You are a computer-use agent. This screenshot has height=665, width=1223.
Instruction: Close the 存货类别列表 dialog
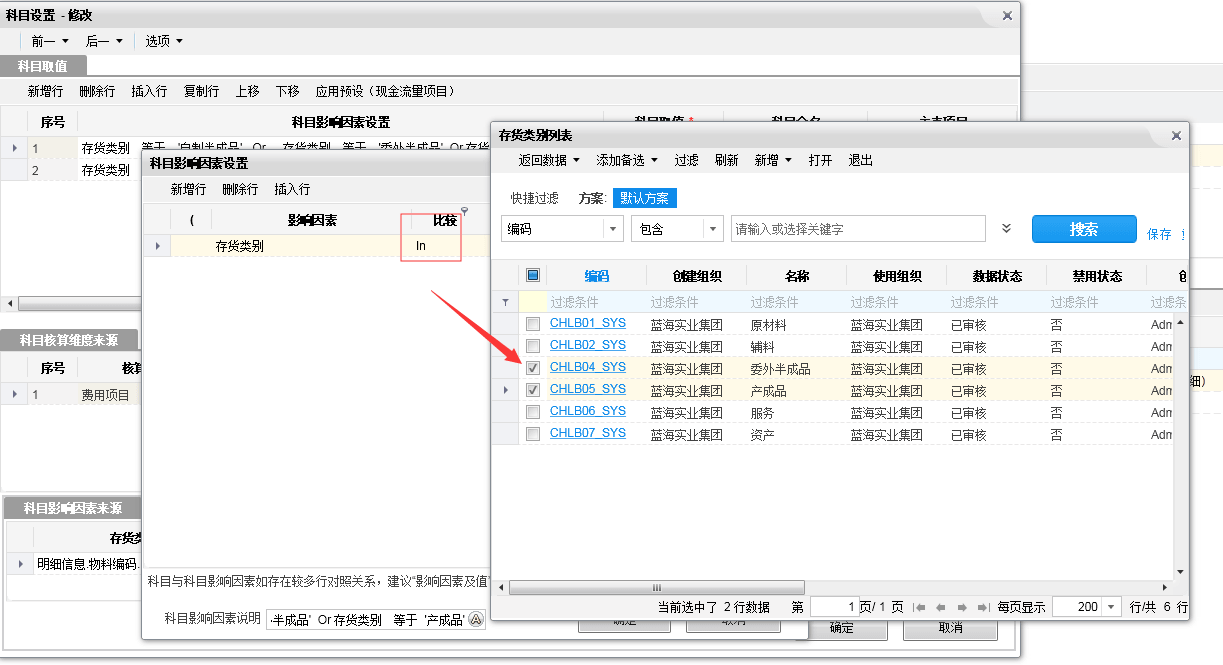pyautogui.click(x=1176, y=136)
